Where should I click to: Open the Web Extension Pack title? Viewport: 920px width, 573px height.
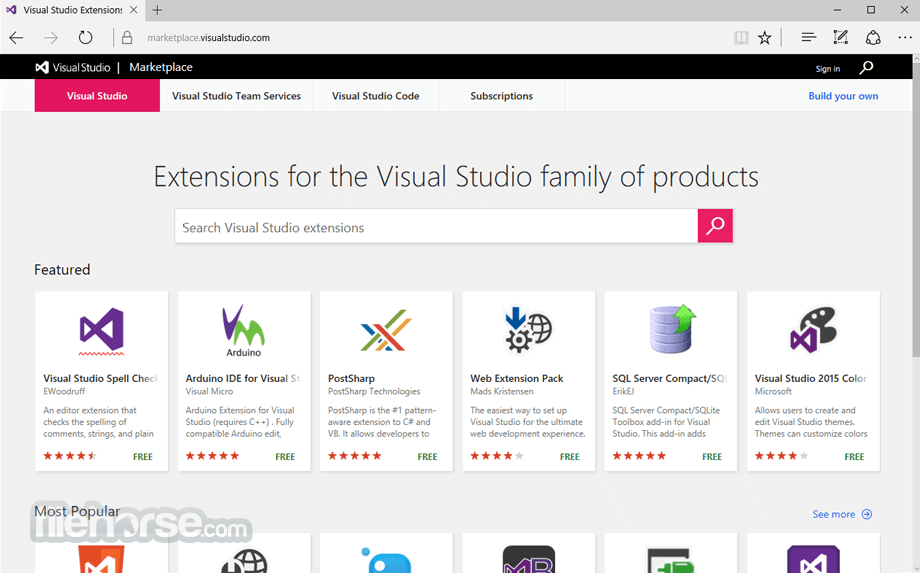pyautogui.click(x=516, y=378)
